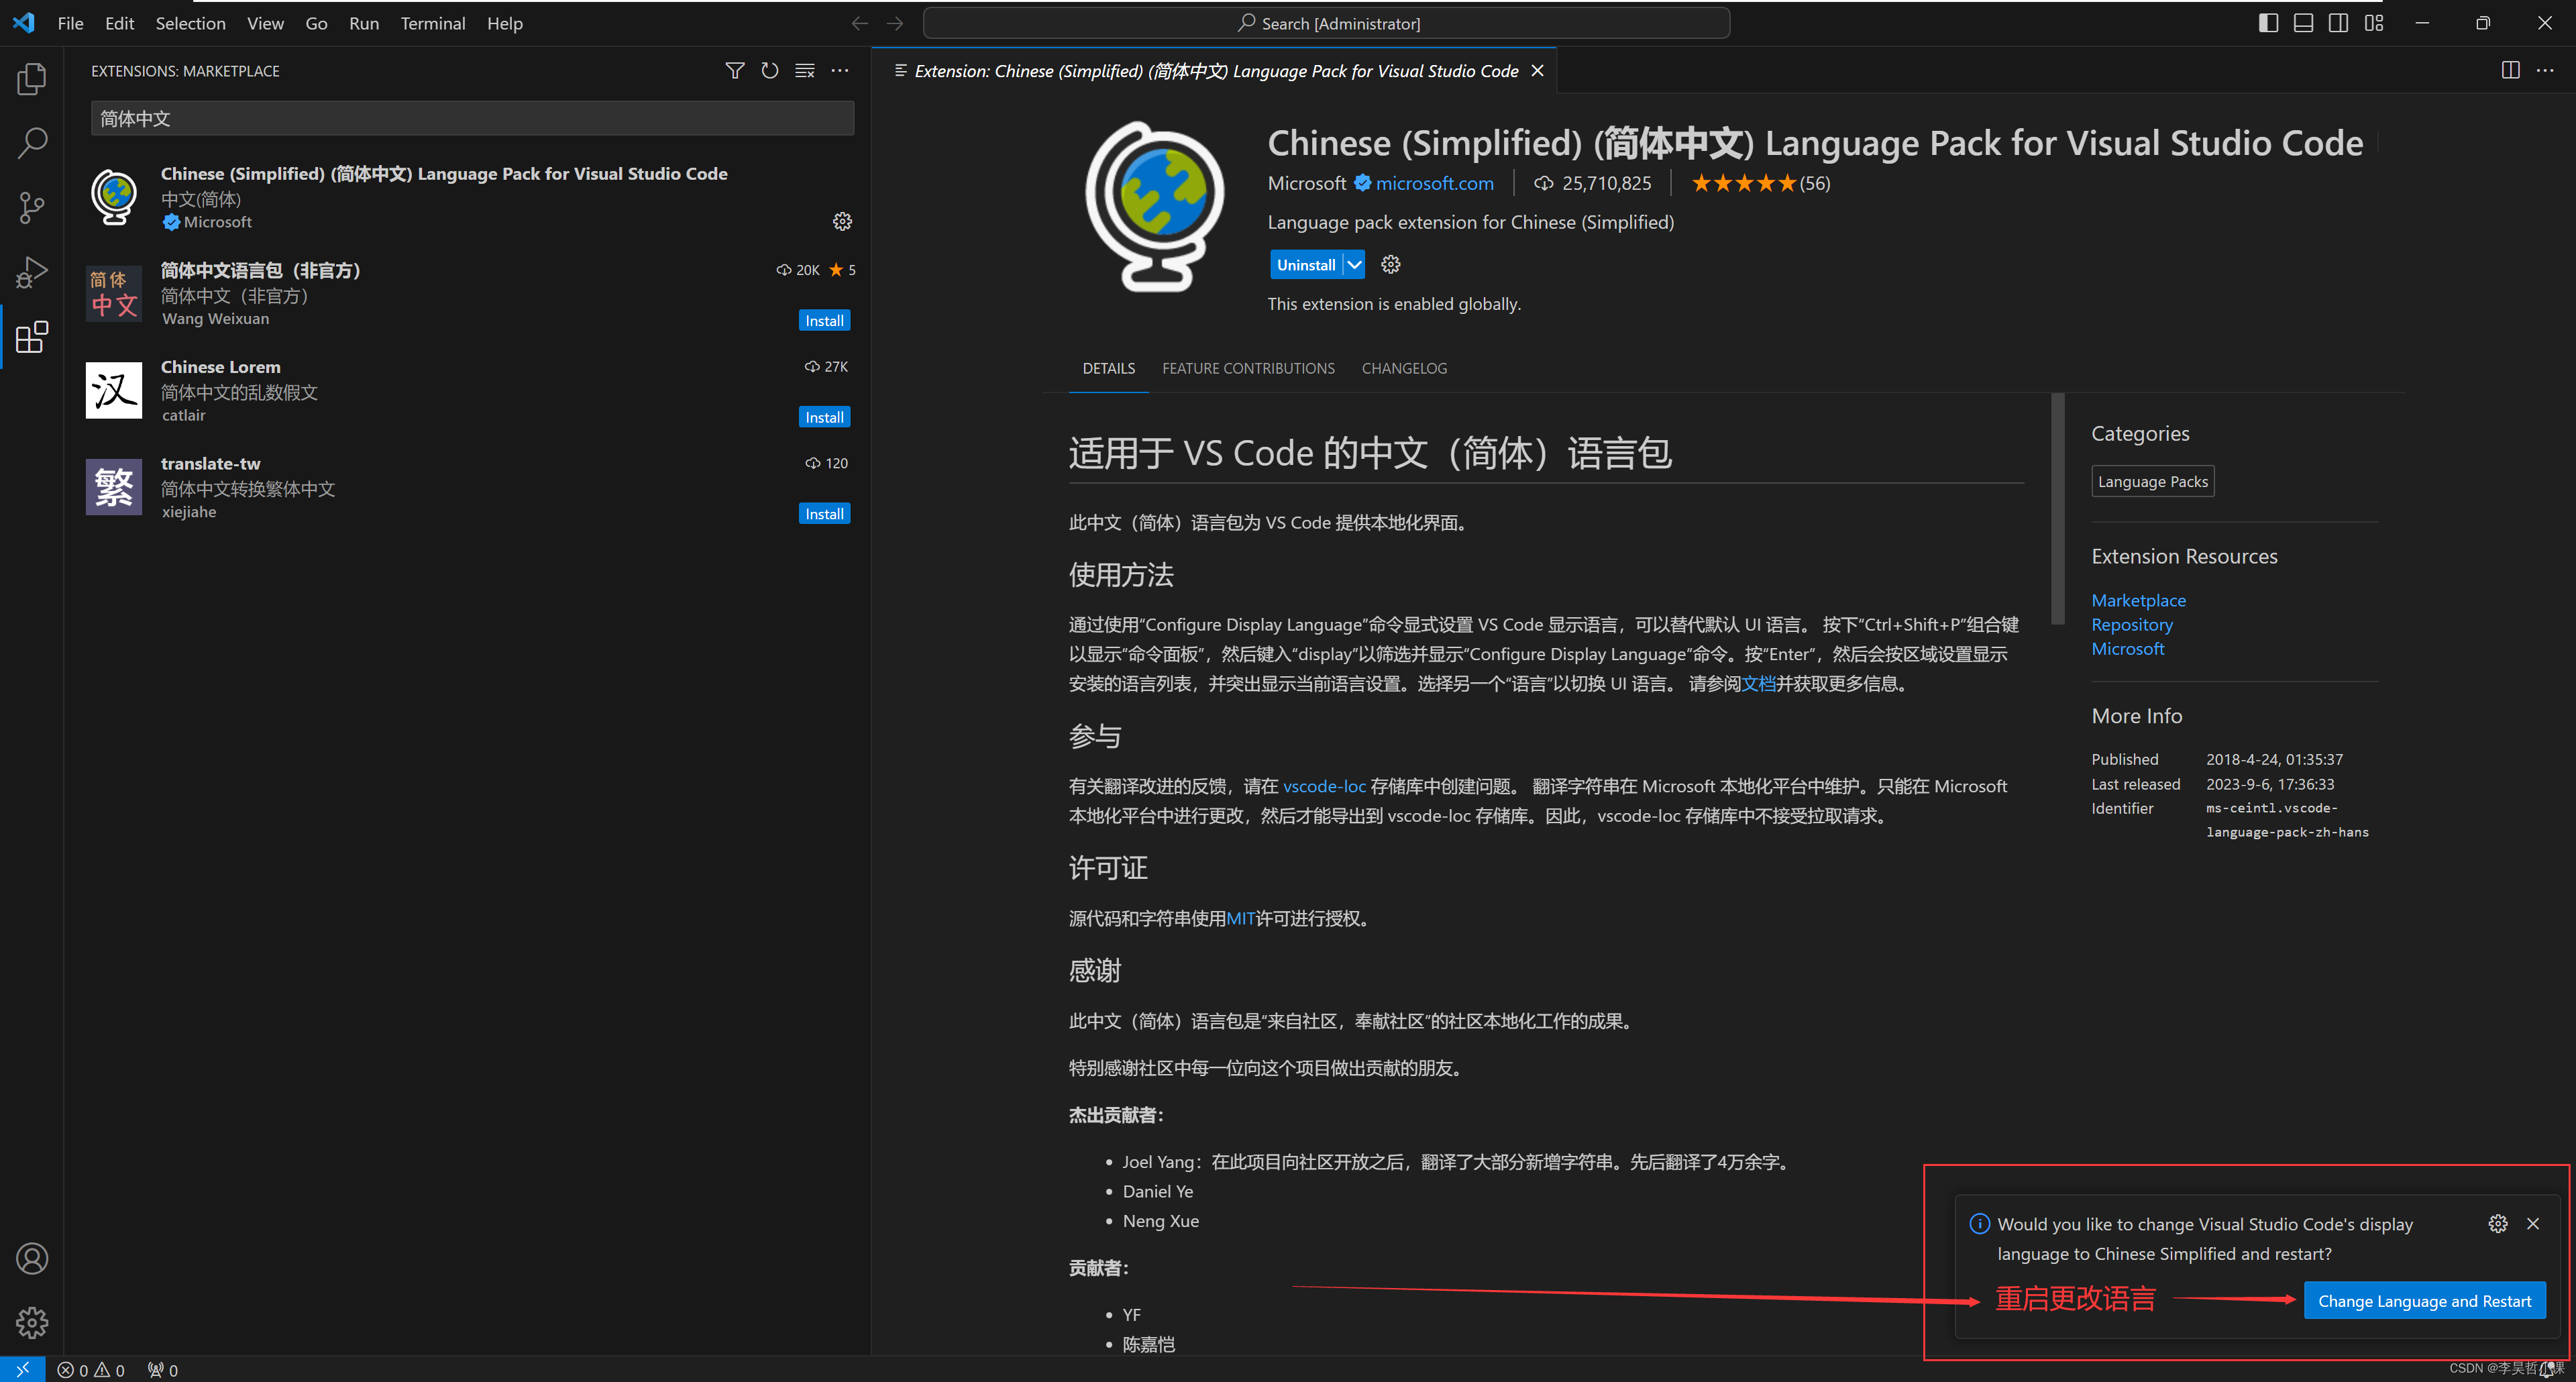The width and height of the screenshot is (2576, 1382).
Task: Toggle the secondary side bar layout icon
Action: click(x=2338, y=23)
